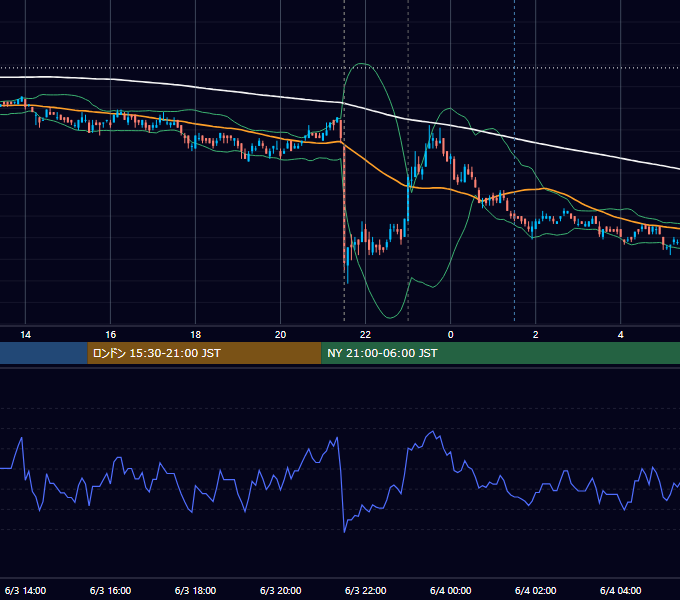Image resolution: width=680 pixels, height=600 pixels.
Task: Click the 20 hour axis label
Action: [281, 334]
